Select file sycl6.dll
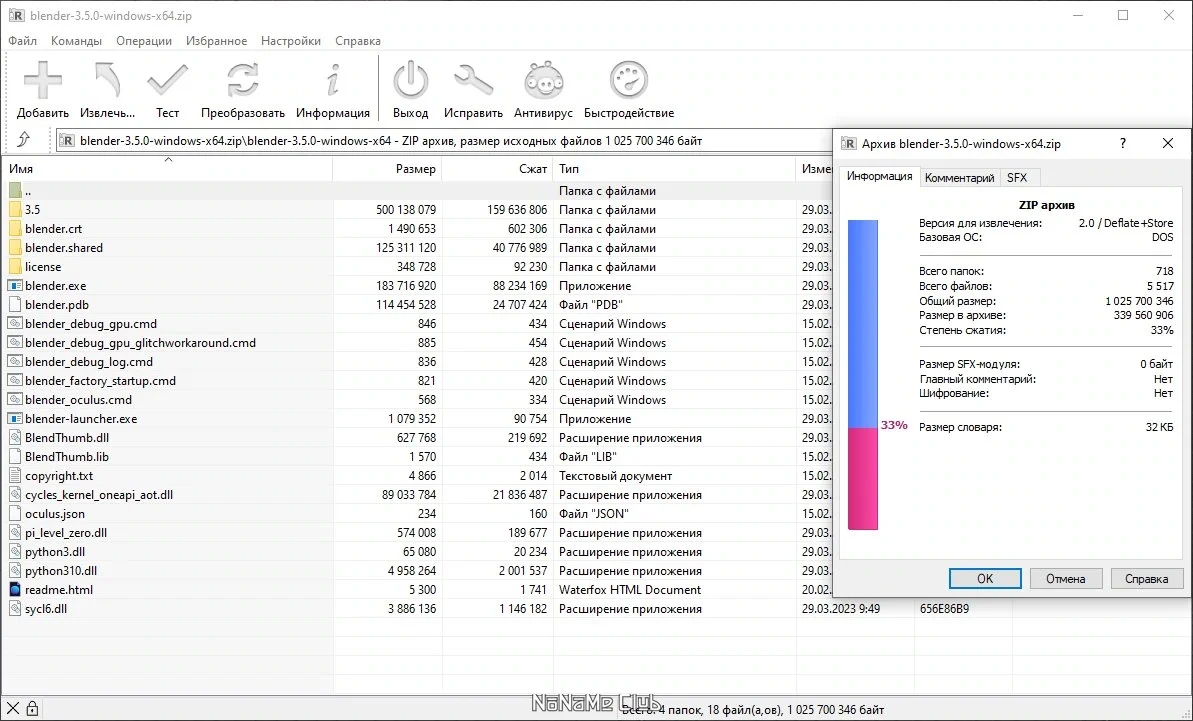This screenshot has height=721, width=1193. [x=46, y=609]
